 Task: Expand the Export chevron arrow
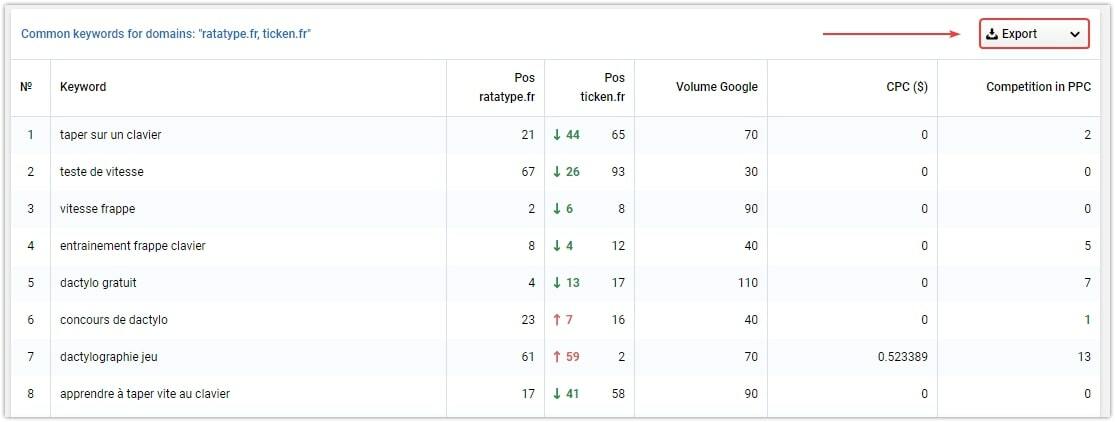pyautogui.click(x=1074, y=35)
